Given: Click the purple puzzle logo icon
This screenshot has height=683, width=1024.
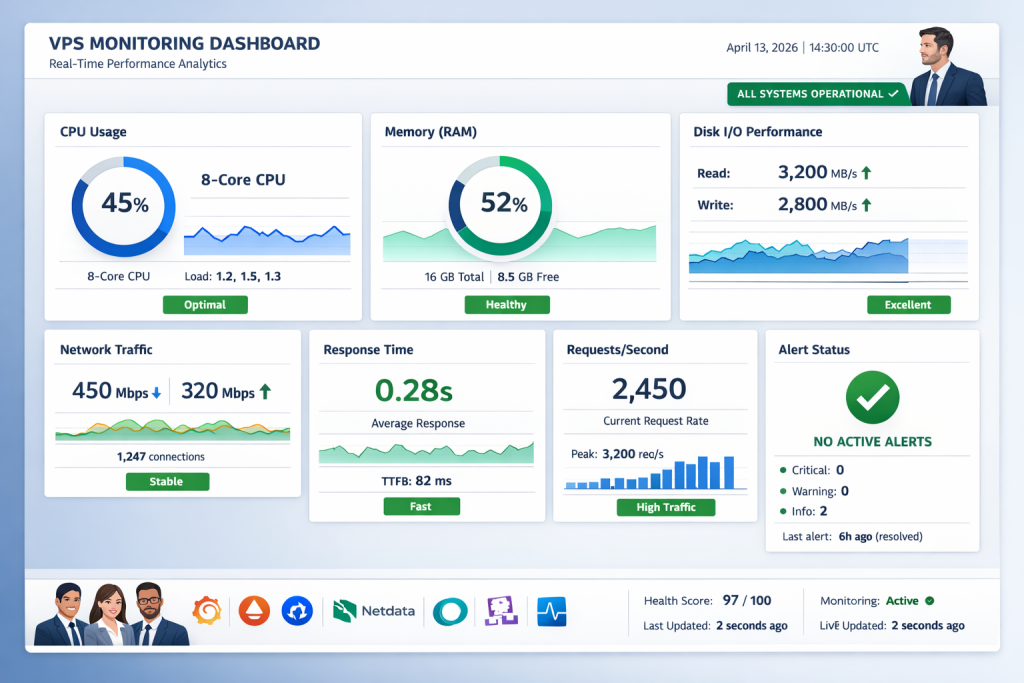Looking at the screenshot, I should [501, 611].
